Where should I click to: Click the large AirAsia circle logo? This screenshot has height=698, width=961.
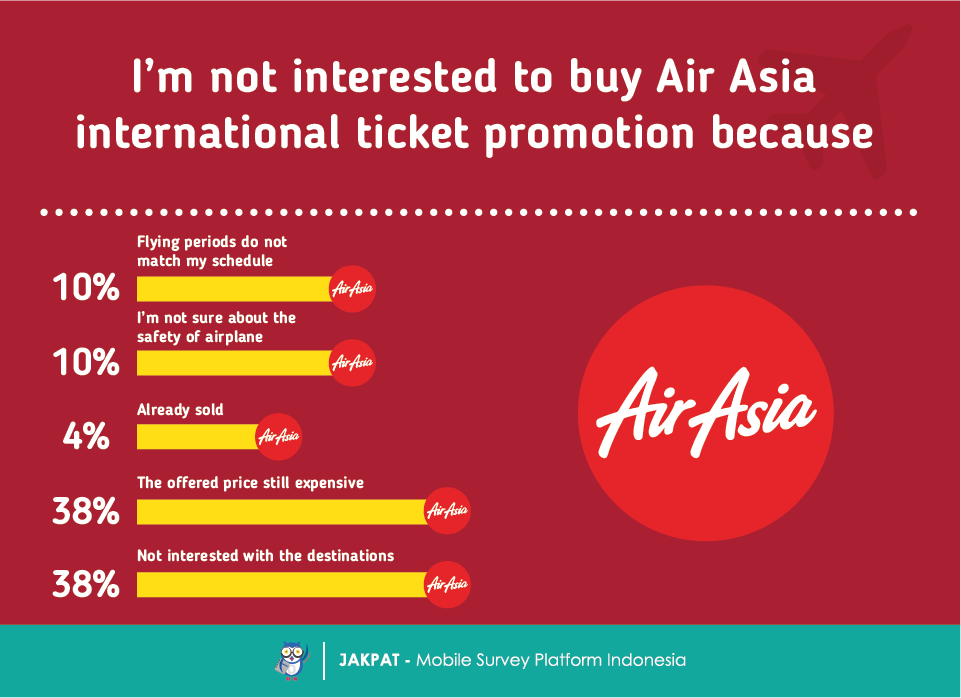pos(705,413)
